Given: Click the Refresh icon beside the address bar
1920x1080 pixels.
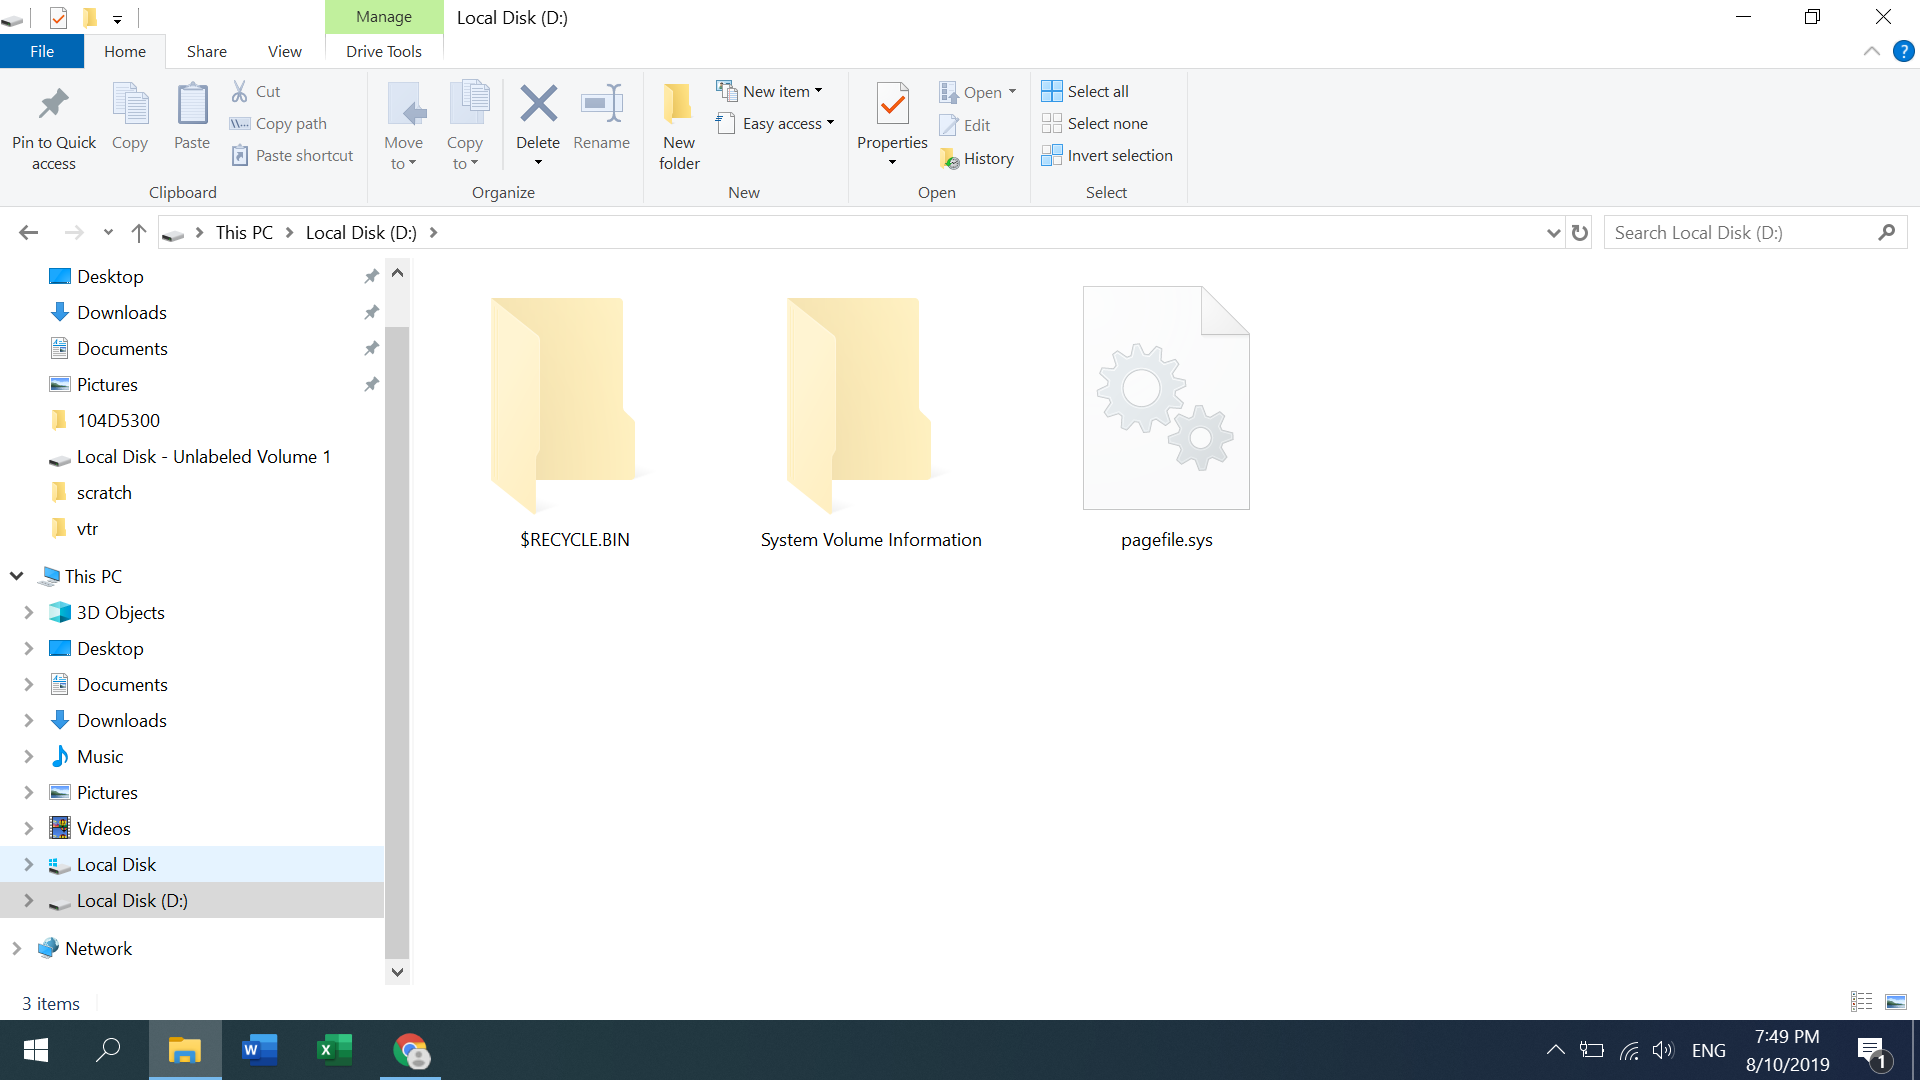Looking at the screenshot, I should click(1580, 233).
